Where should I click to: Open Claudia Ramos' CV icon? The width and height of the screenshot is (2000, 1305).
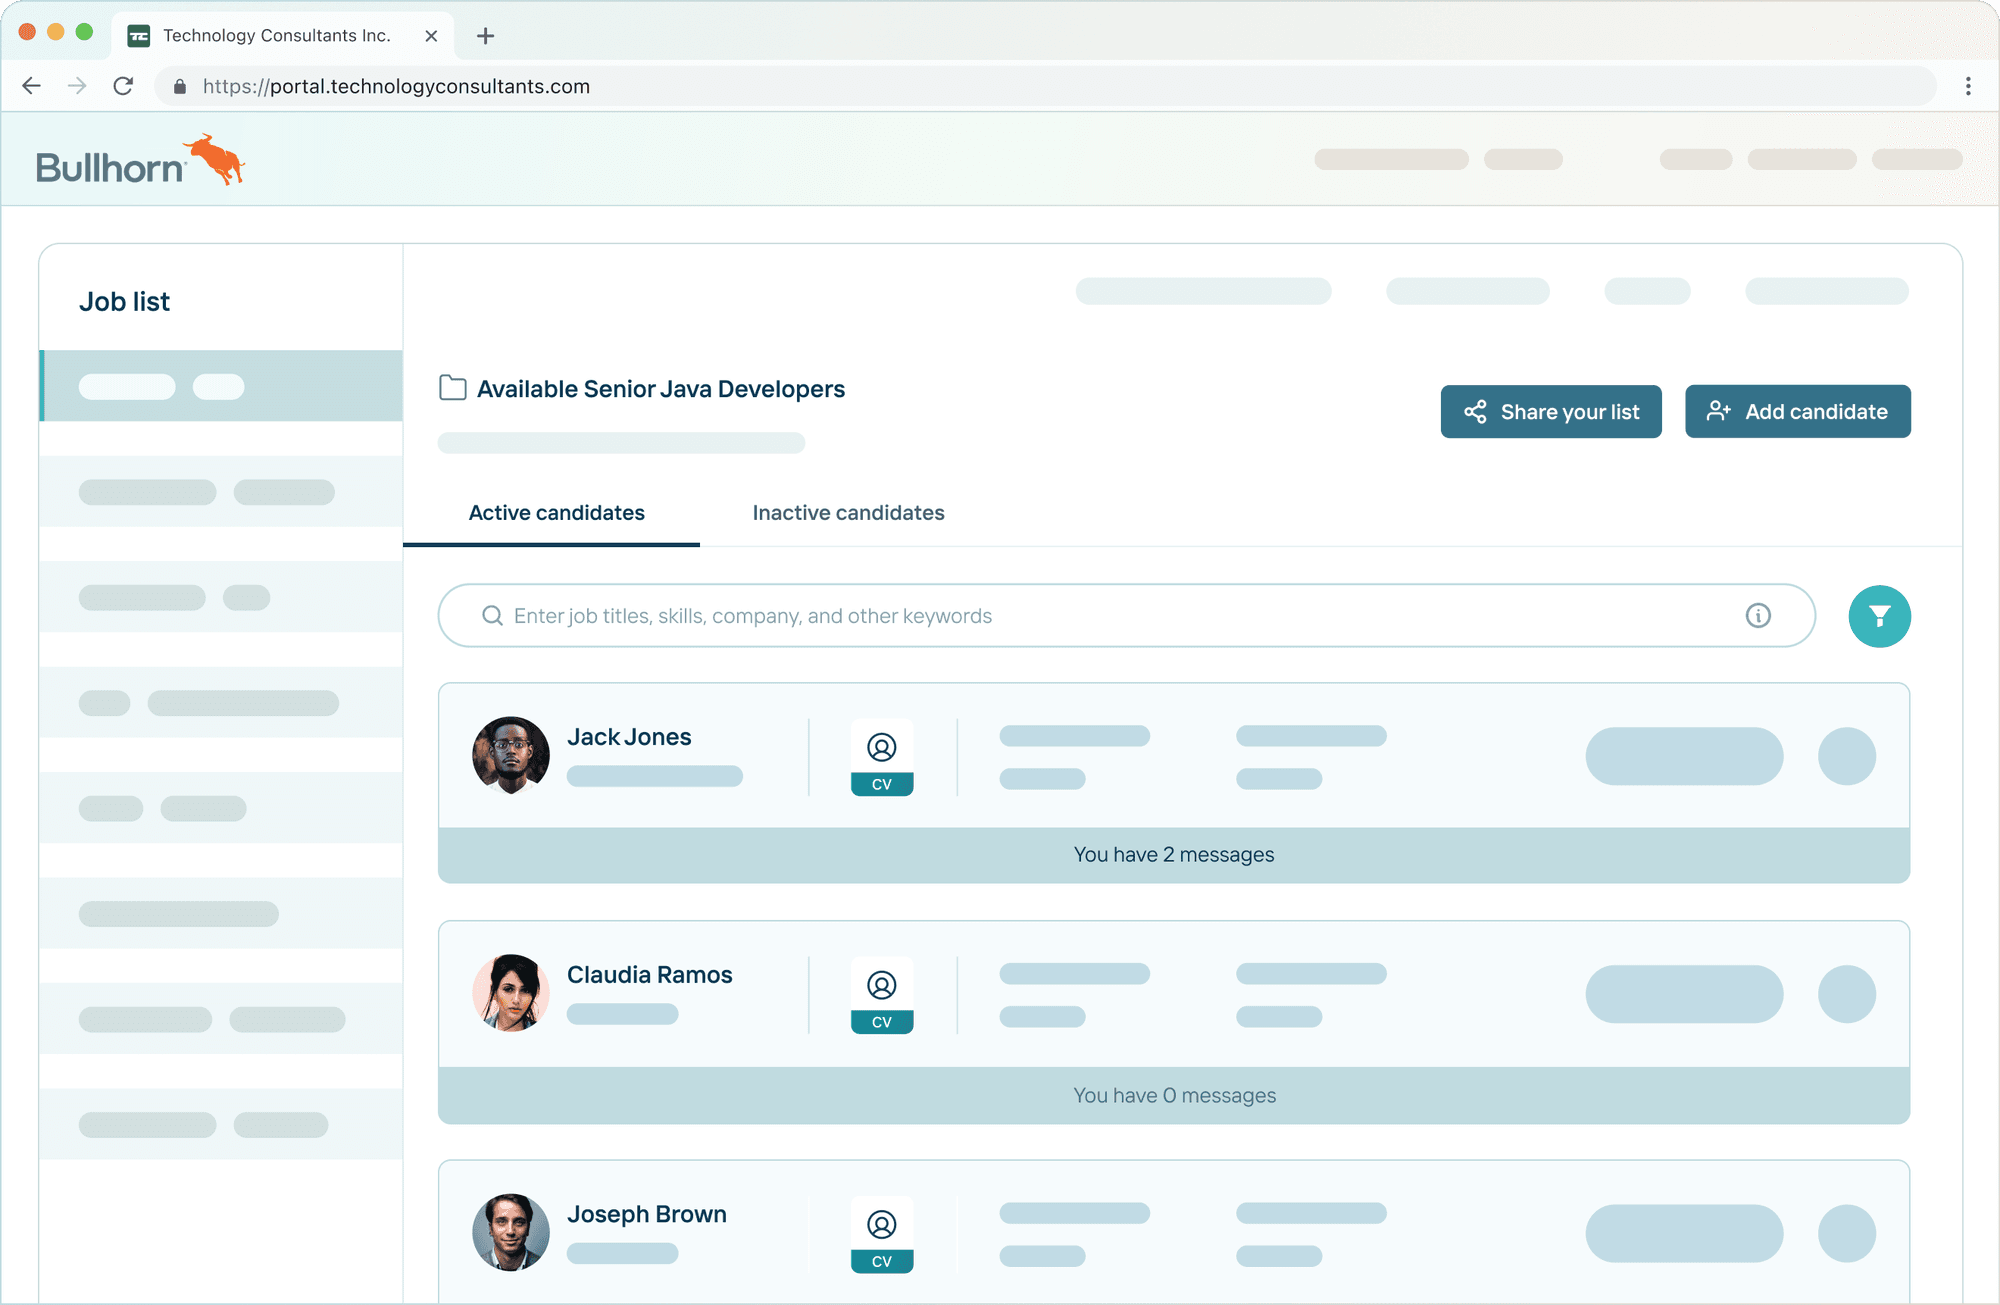click(x=881, y=995)
